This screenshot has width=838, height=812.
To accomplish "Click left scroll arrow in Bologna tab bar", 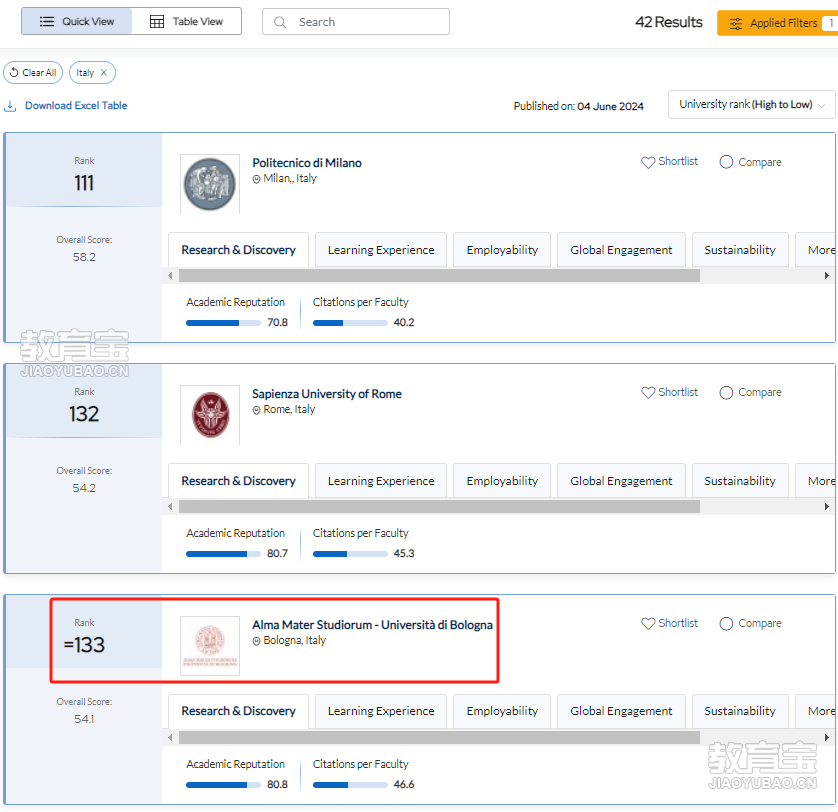I will 170,738.
